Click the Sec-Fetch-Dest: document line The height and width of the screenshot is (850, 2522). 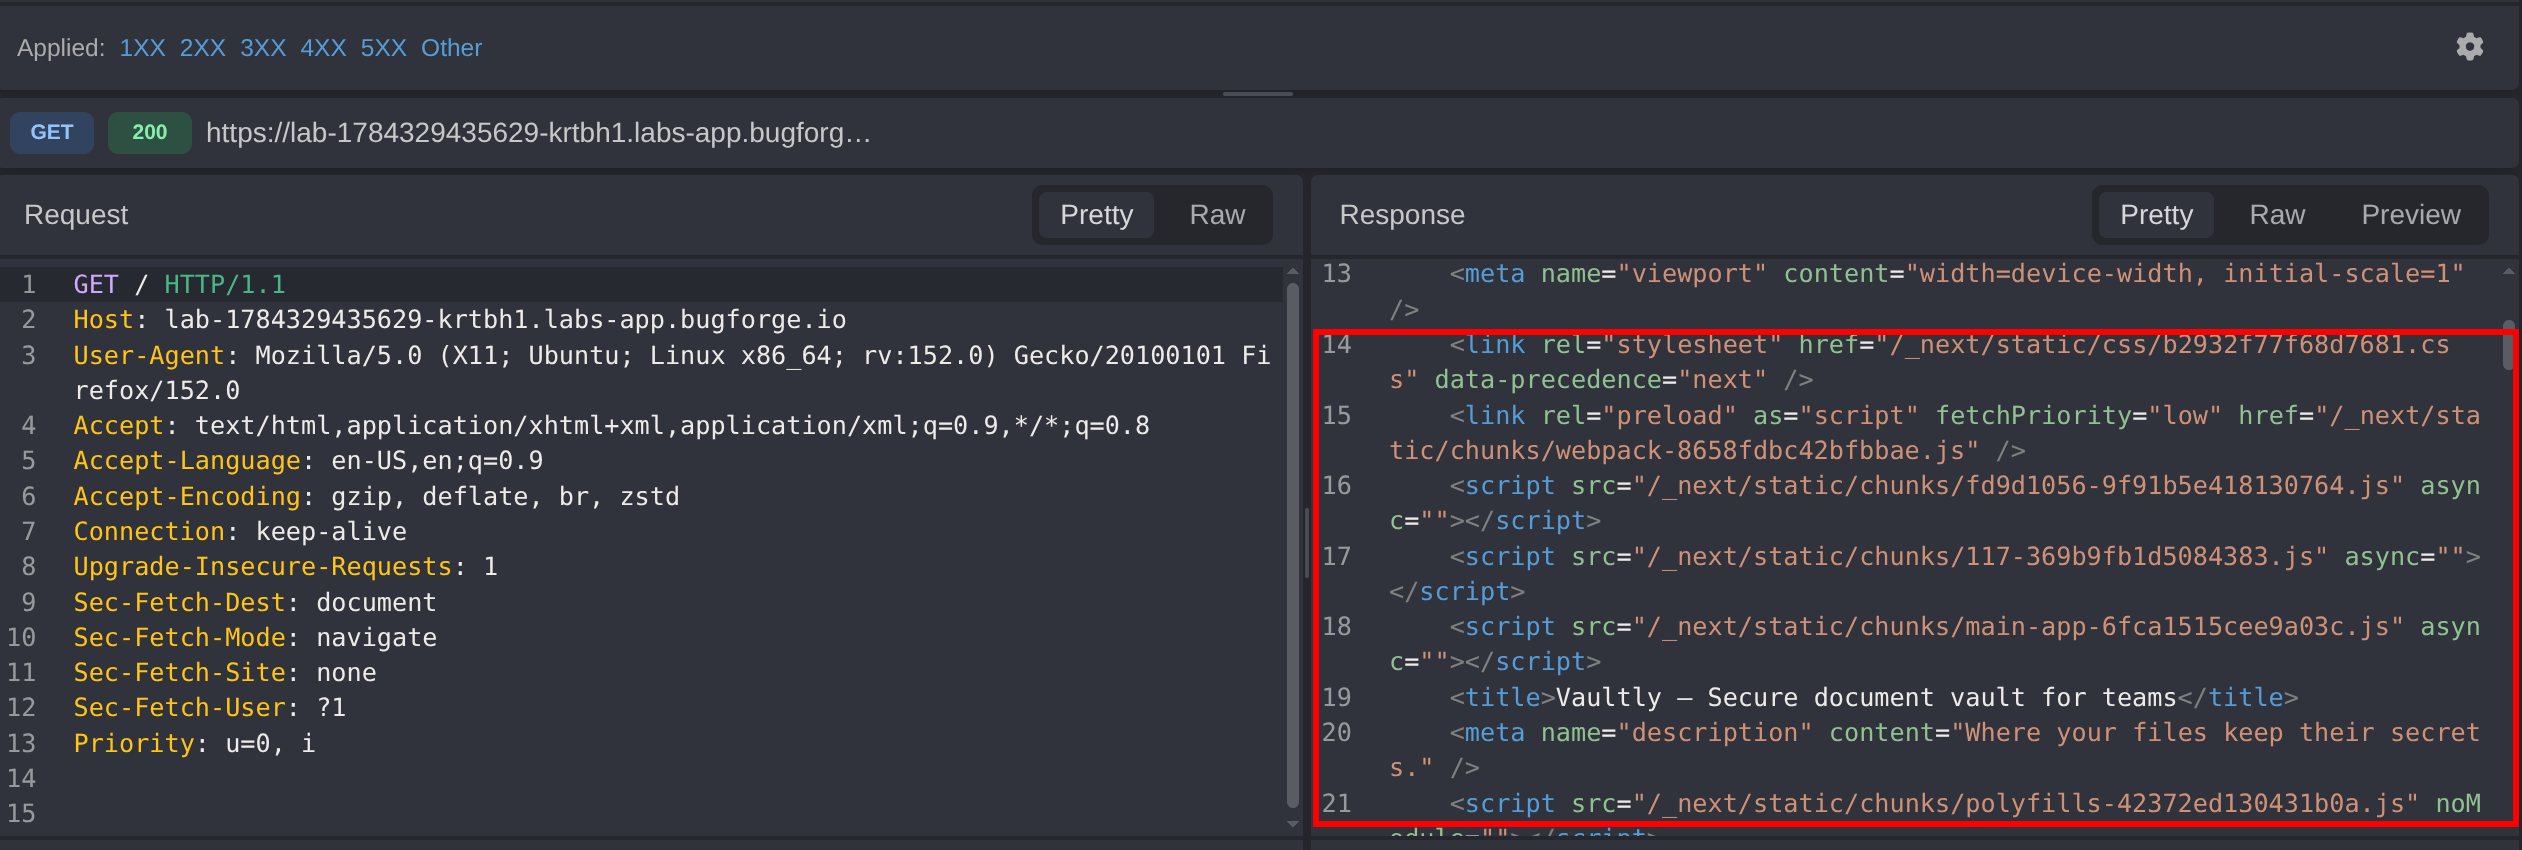pos(255,603)
